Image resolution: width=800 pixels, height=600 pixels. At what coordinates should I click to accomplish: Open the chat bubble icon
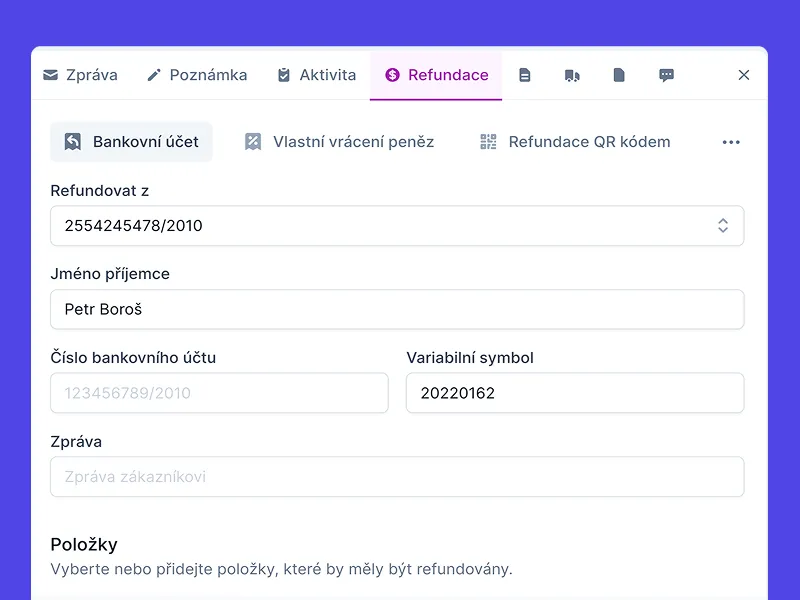tap(666, 74)
